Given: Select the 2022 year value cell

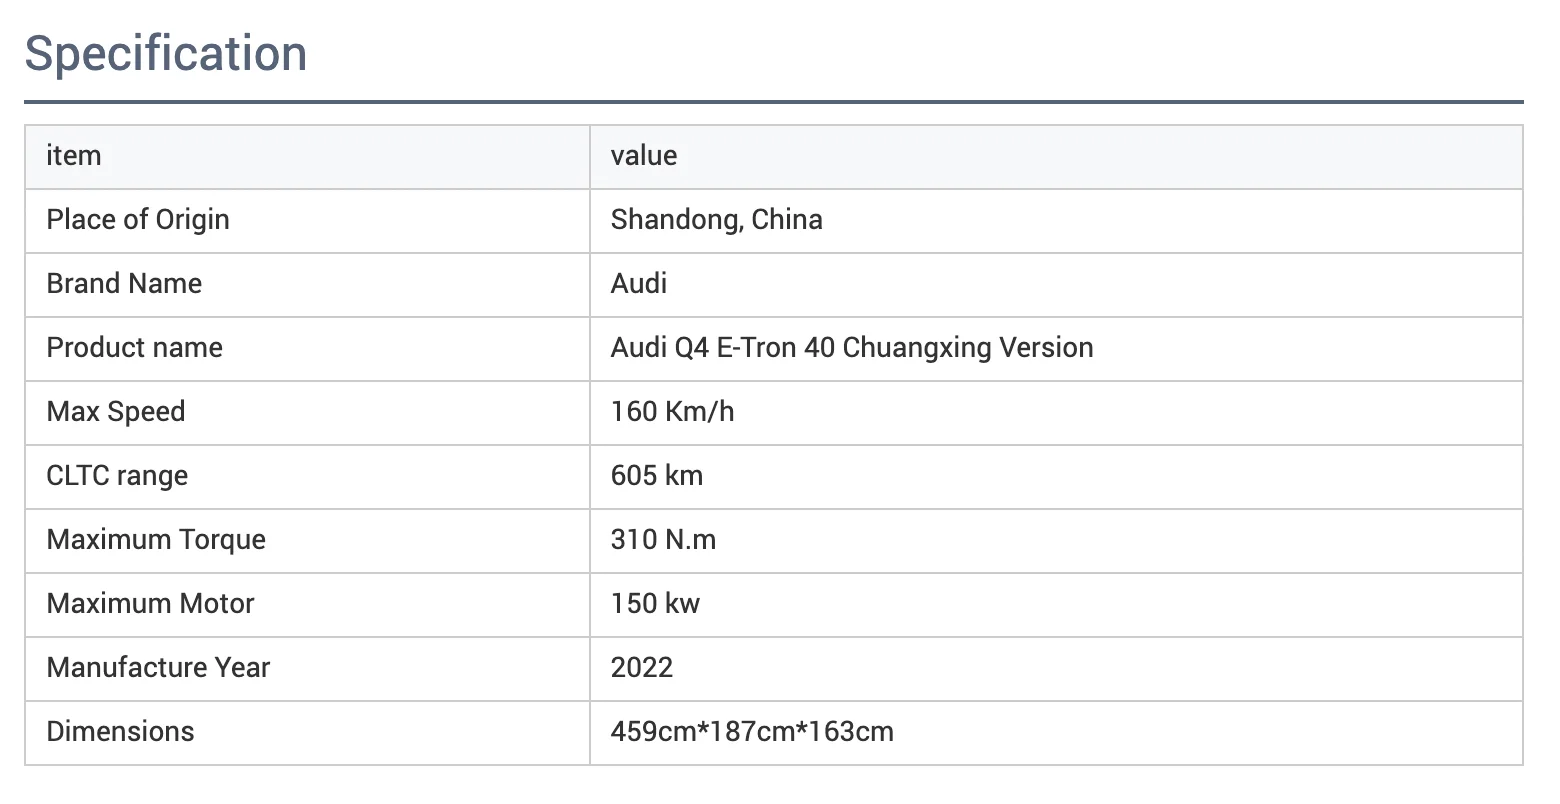Looking at the screenshot, I should click(642, 668).
